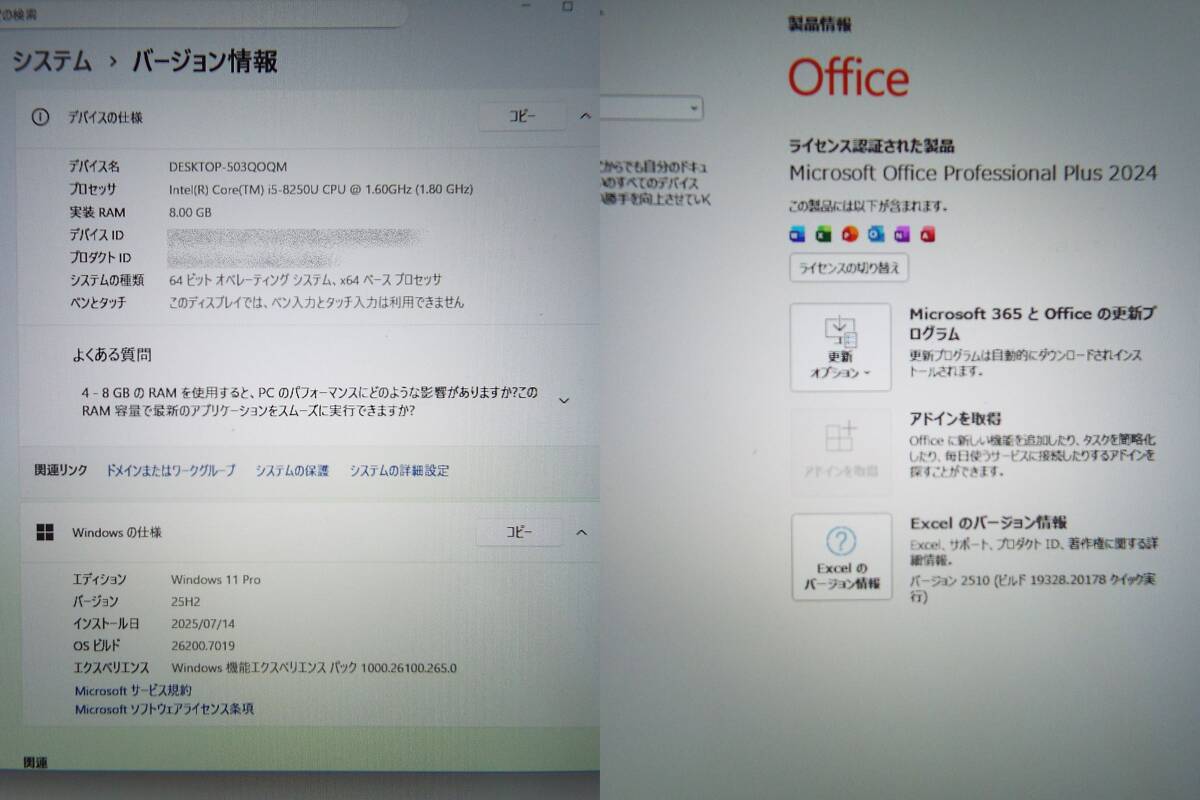
Task: Click the Settings search field at top
Action: click(203, 13)
